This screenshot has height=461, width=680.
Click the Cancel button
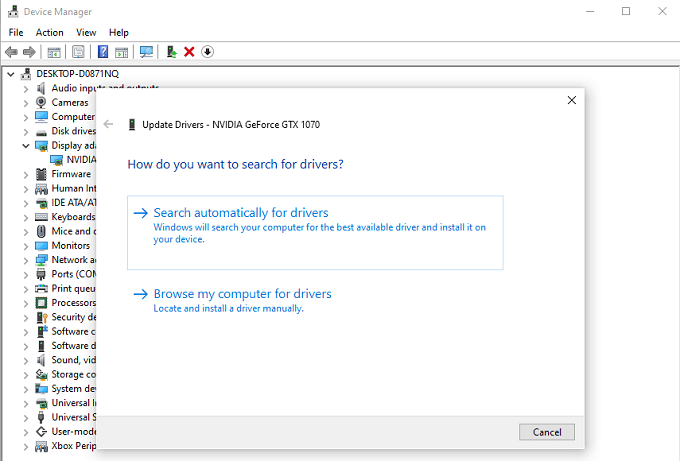click(x=547, y=432)
